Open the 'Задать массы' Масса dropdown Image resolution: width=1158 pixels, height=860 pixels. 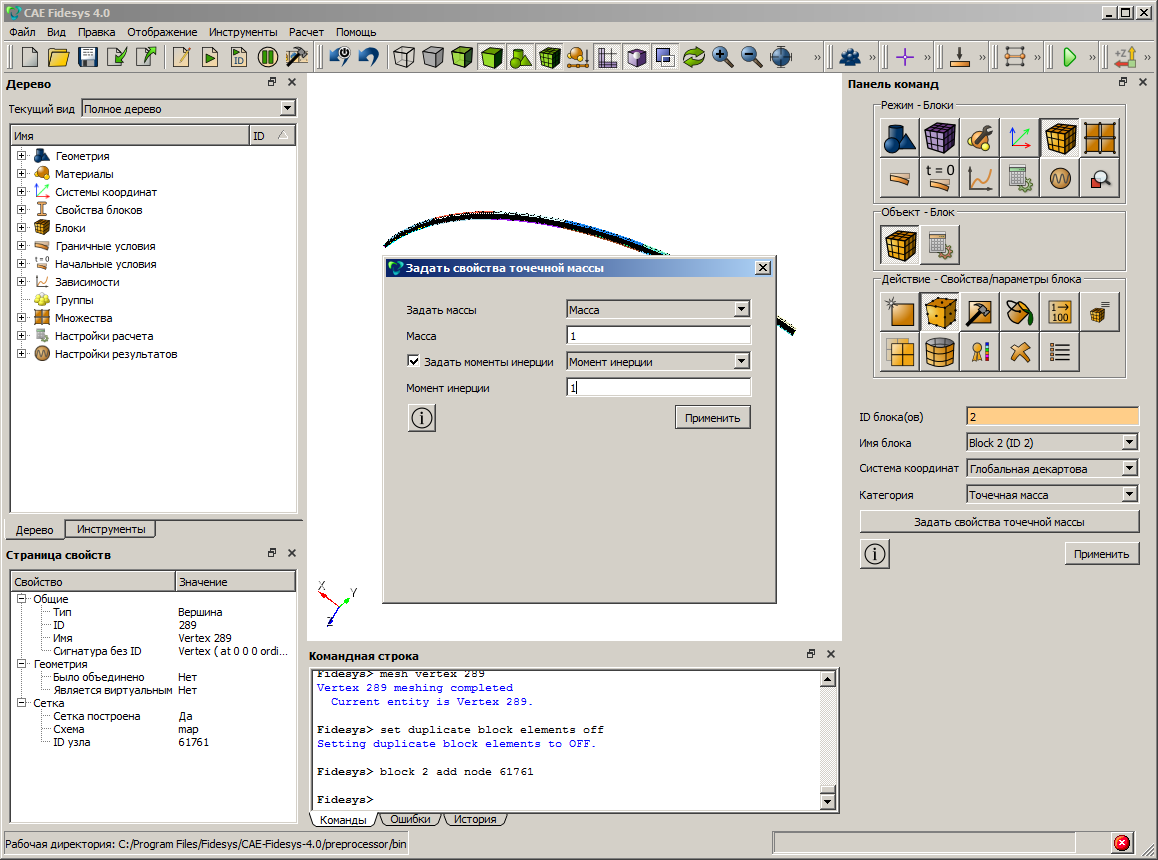click(742, 310)
